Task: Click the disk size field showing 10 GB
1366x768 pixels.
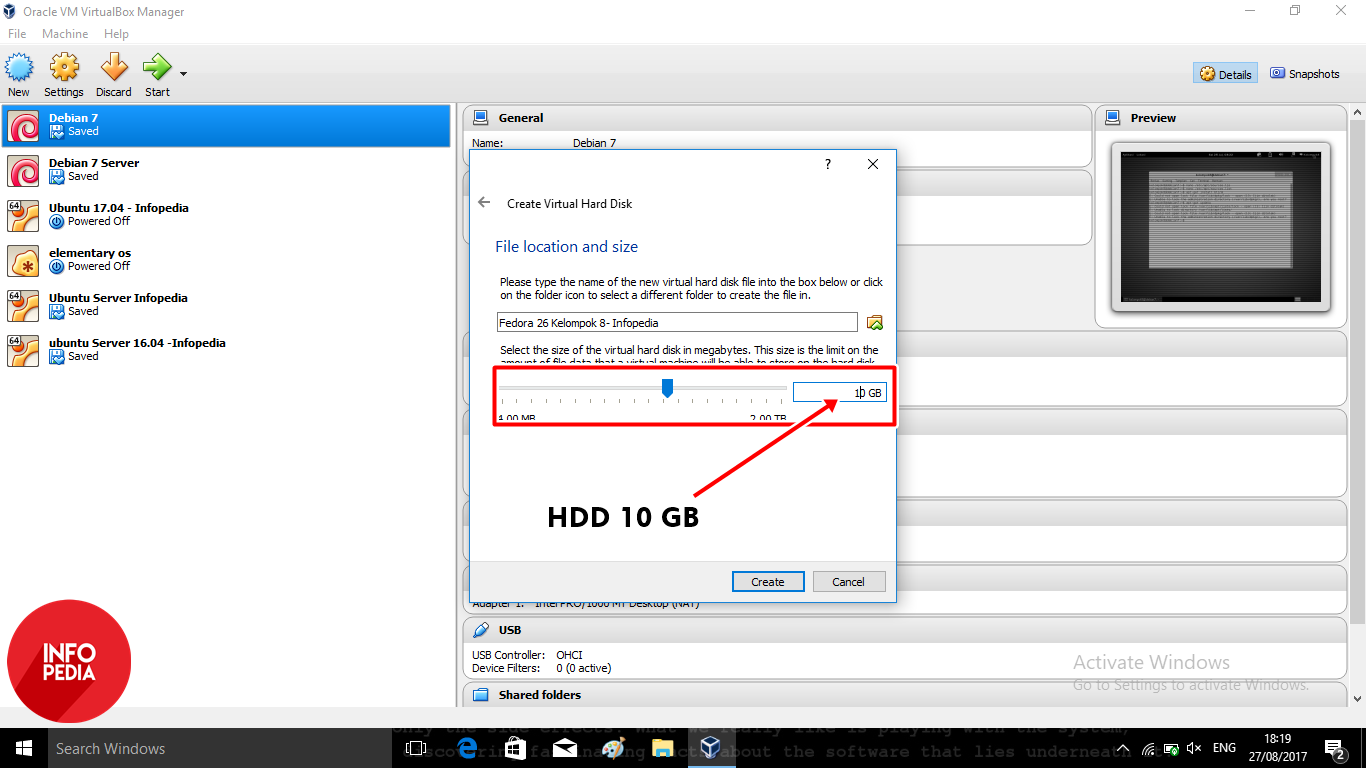Action: pos(839,393)
